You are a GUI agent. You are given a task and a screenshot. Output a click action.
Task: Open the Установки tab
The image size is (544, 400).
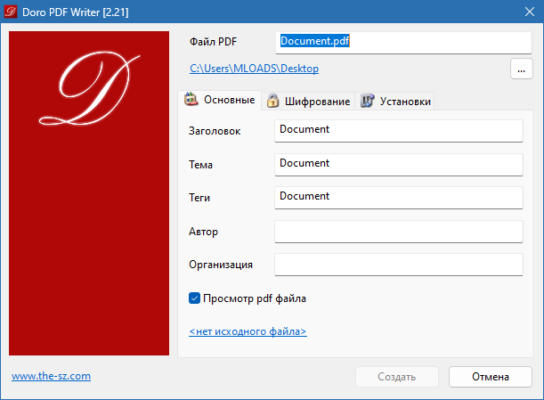tap(395, 101)
